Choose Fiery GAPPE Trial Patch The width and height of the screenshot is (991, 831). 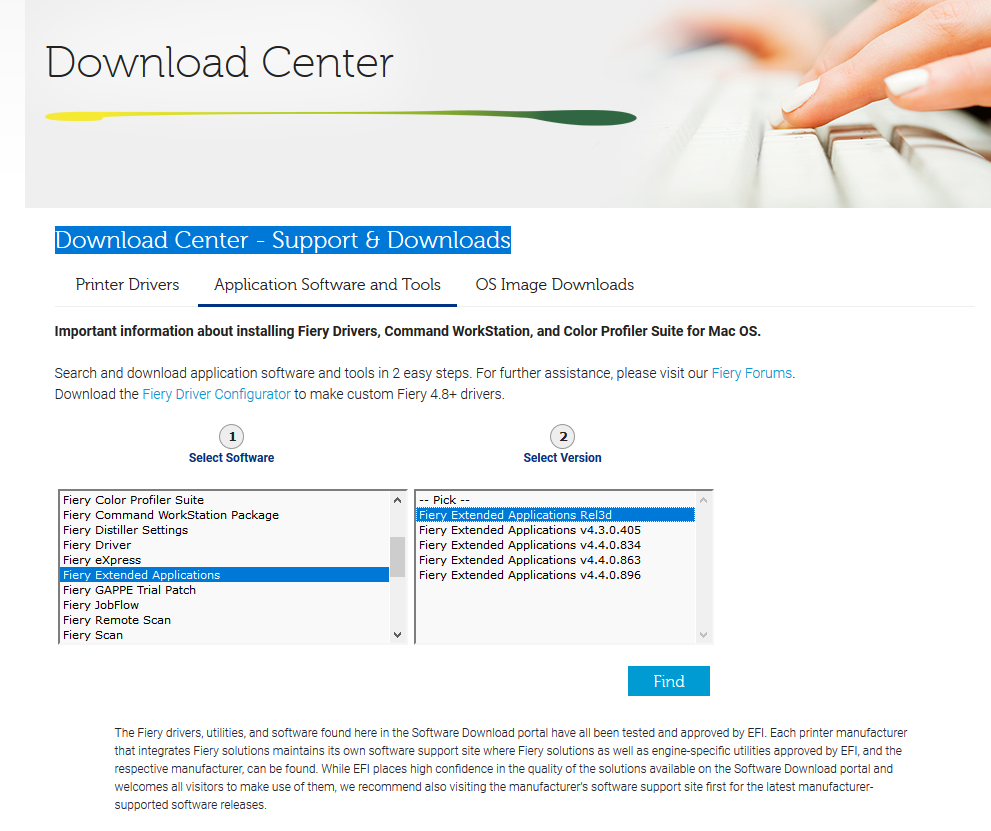(x=129, y=590)
